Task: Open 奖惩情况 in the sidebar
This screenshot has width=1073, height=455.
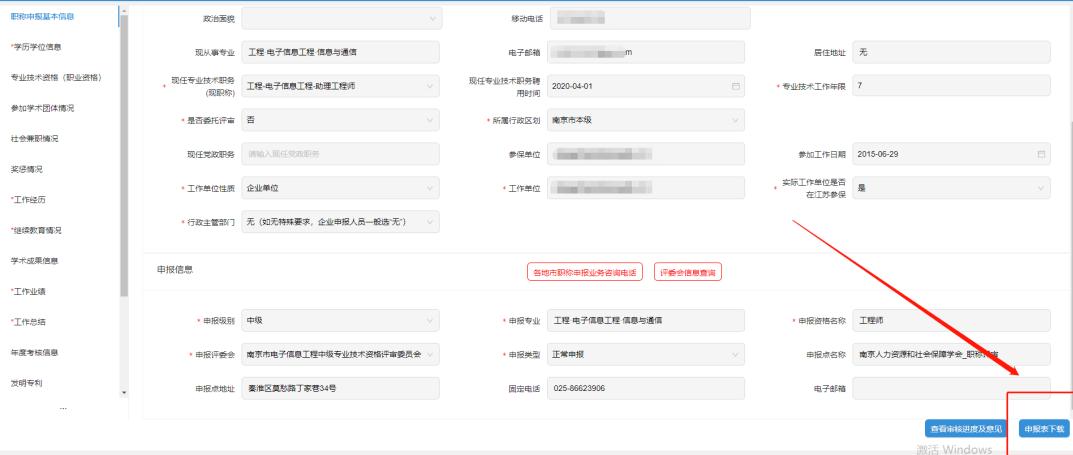Action: point(27,169)
